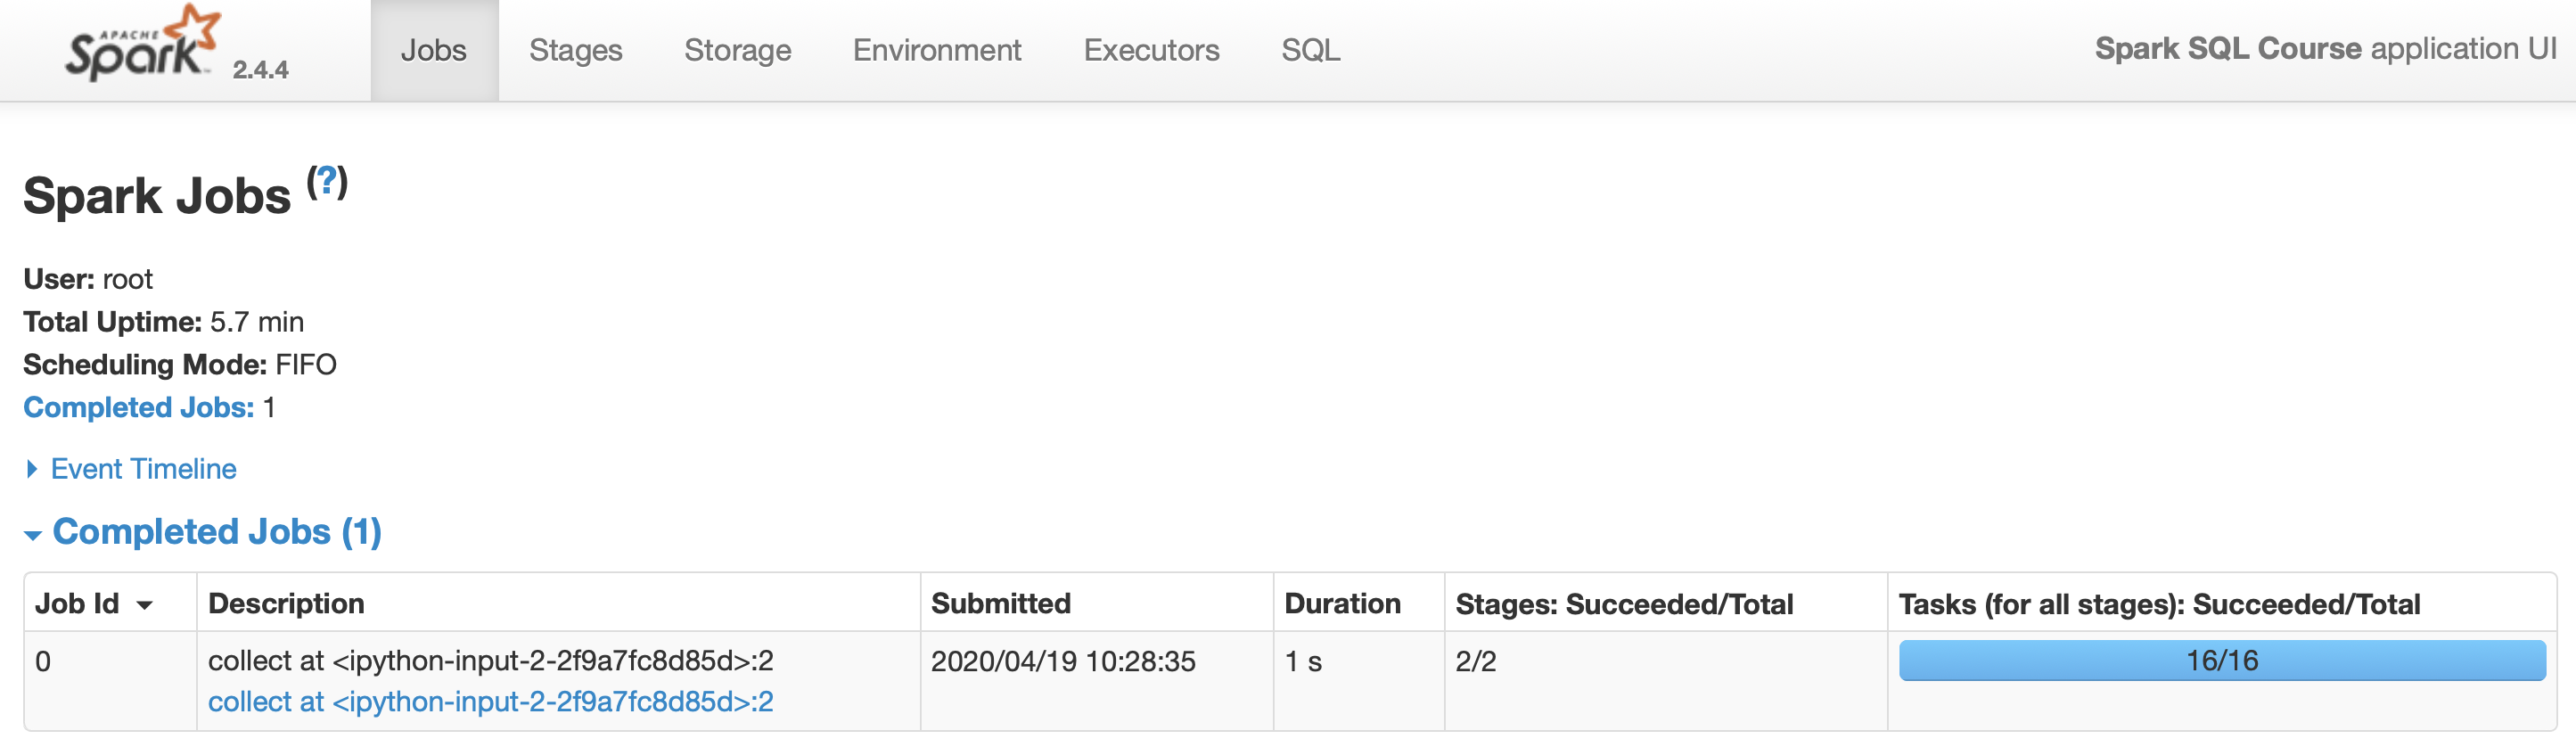The width and height of the screenshot is (2576, 747).
Task: Sort table by Description column header
Action: (x=286, y=604)
